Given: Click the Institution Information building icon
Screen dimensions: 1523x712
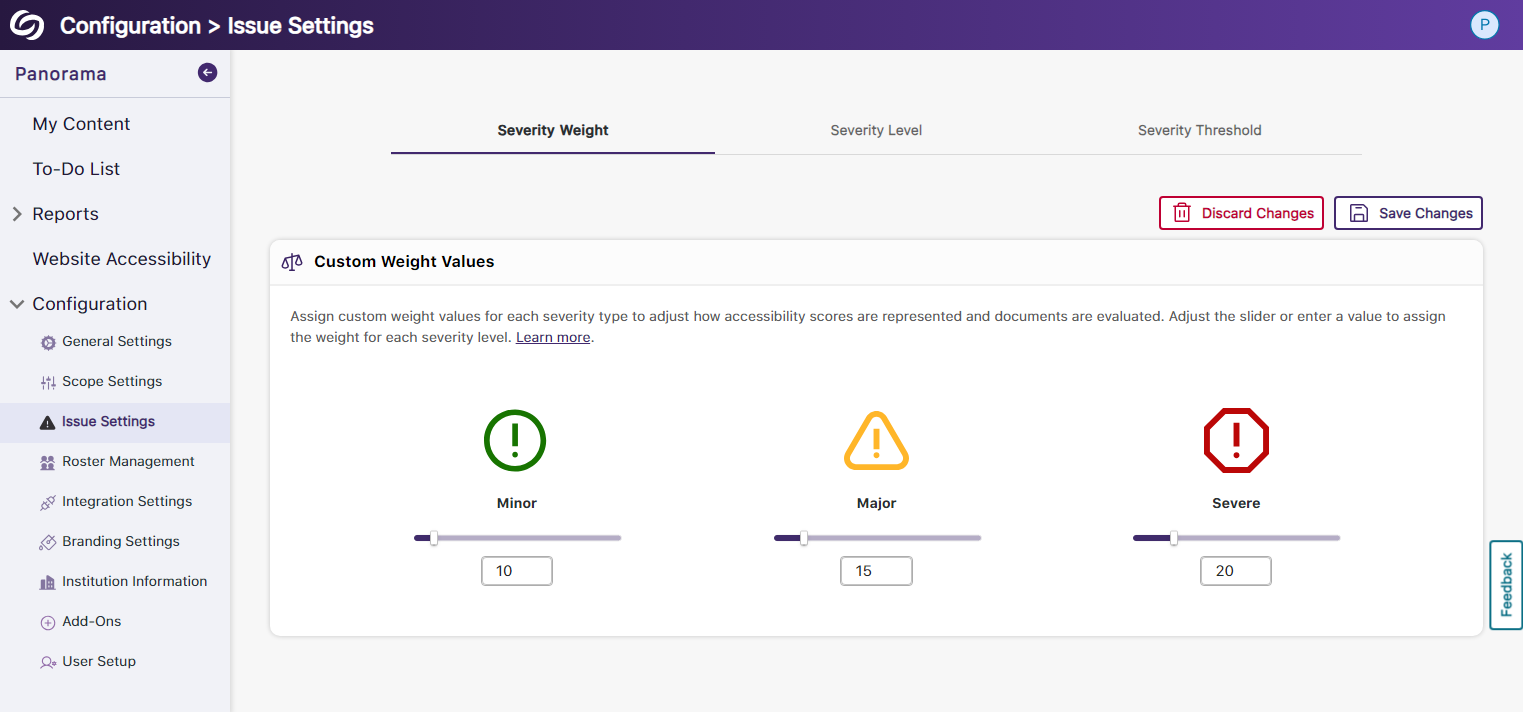Looking at the screenshot, I should pos(48,582).
